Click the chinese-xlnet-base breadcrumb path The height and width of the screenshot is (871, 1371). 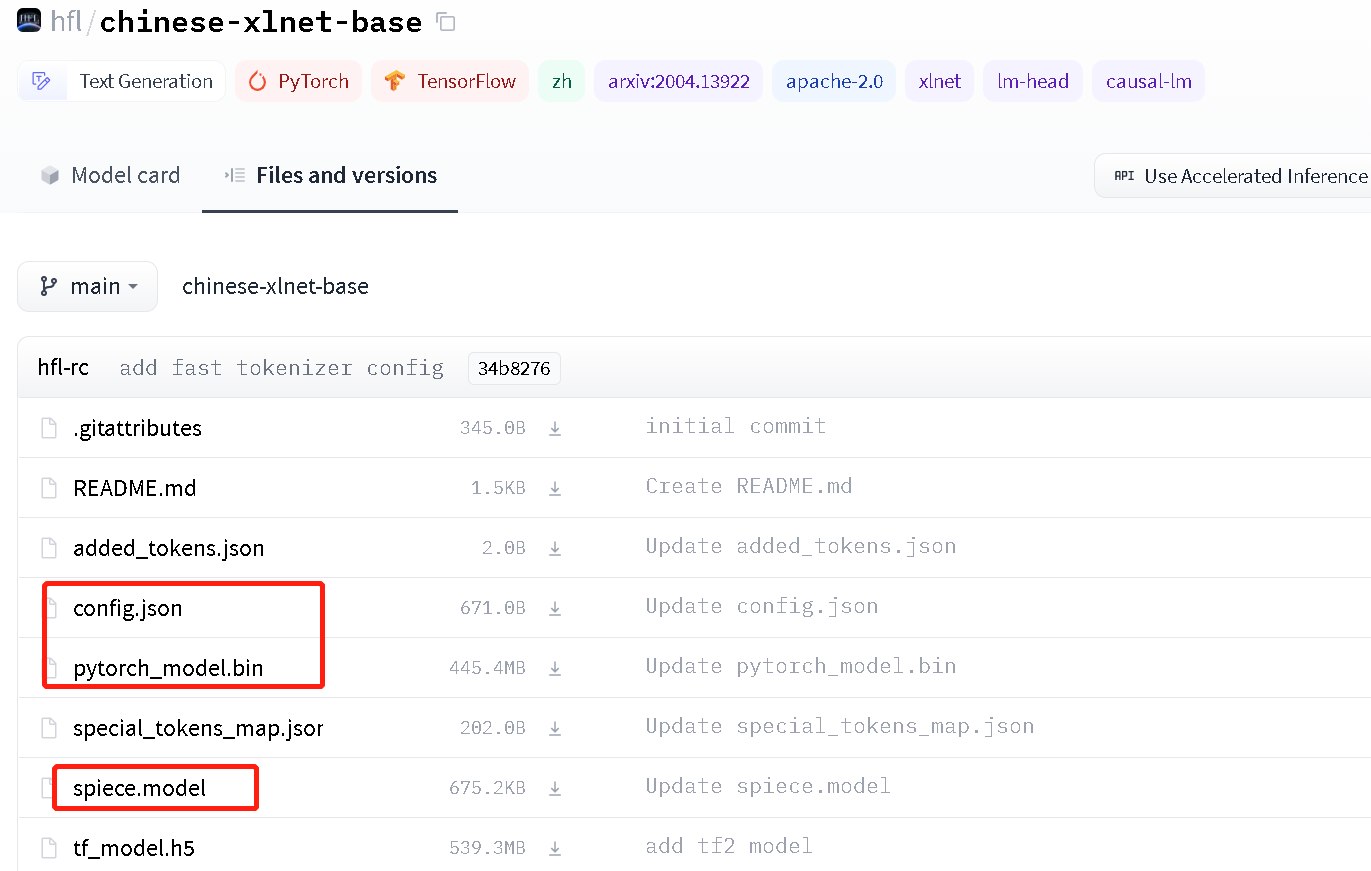275,287
